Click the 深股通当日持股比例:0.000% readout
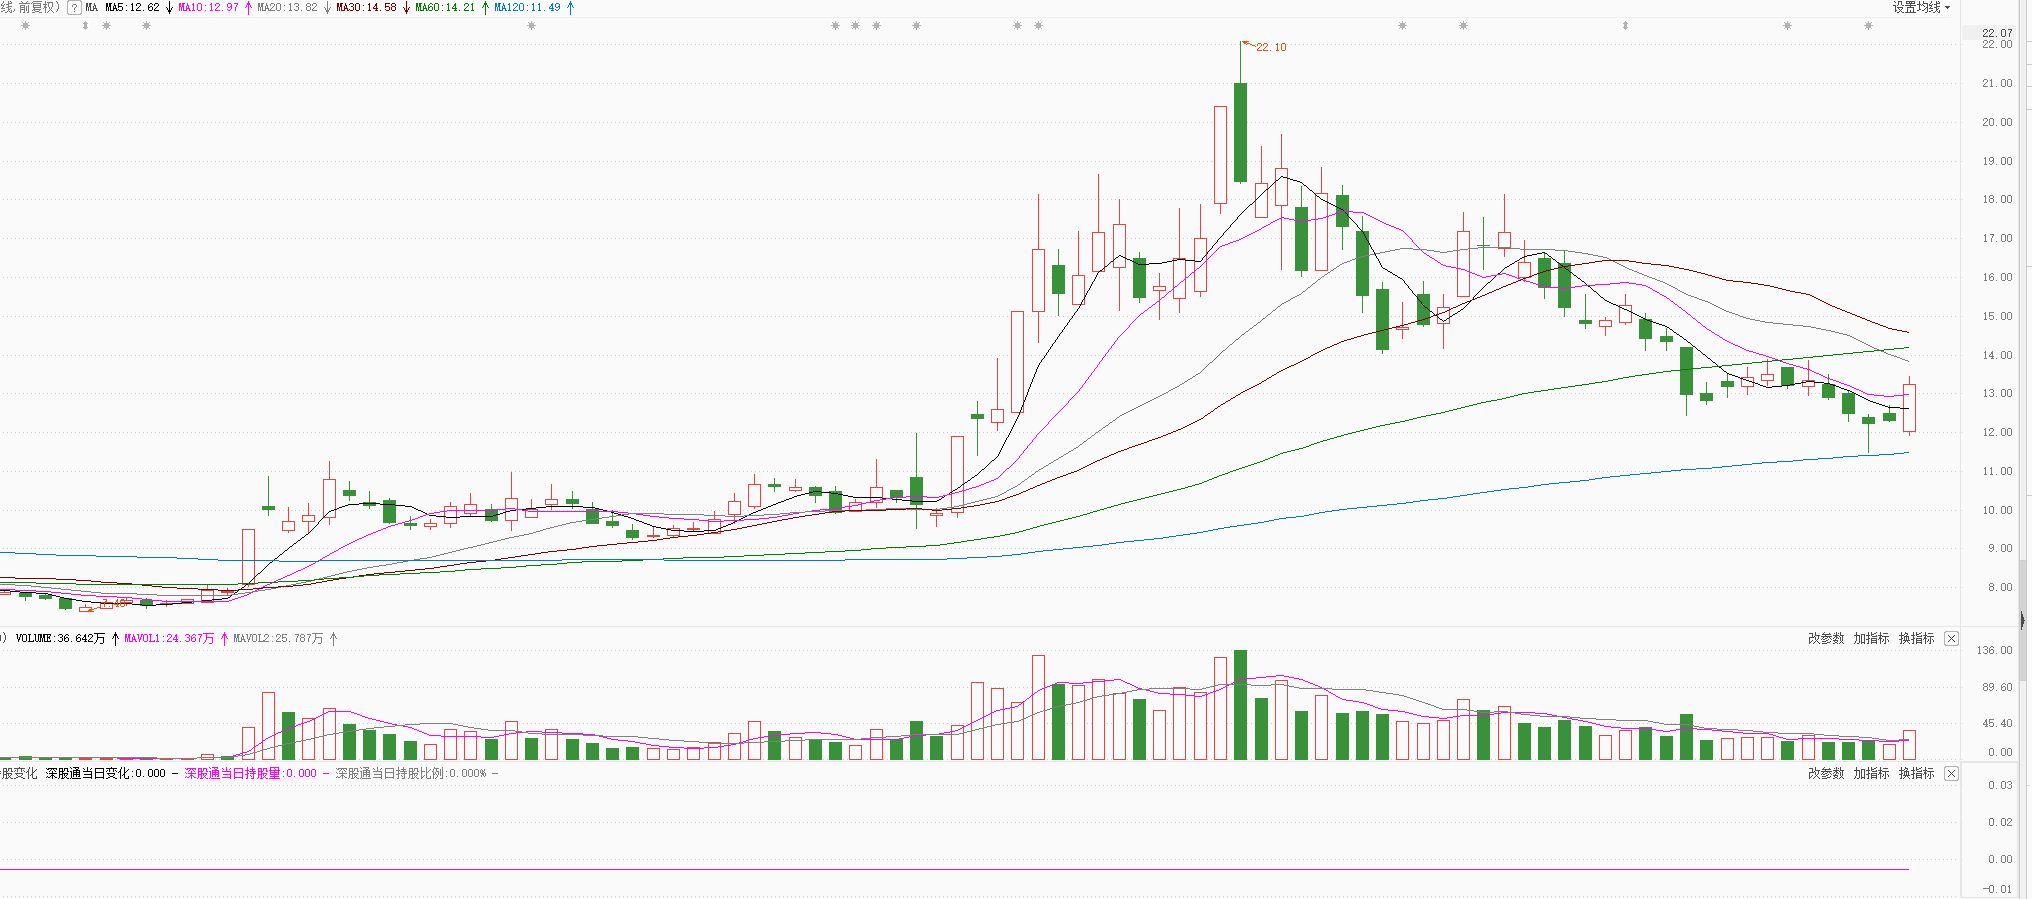This screenshot has height=899, width=2032. click(x=411, y=773)
